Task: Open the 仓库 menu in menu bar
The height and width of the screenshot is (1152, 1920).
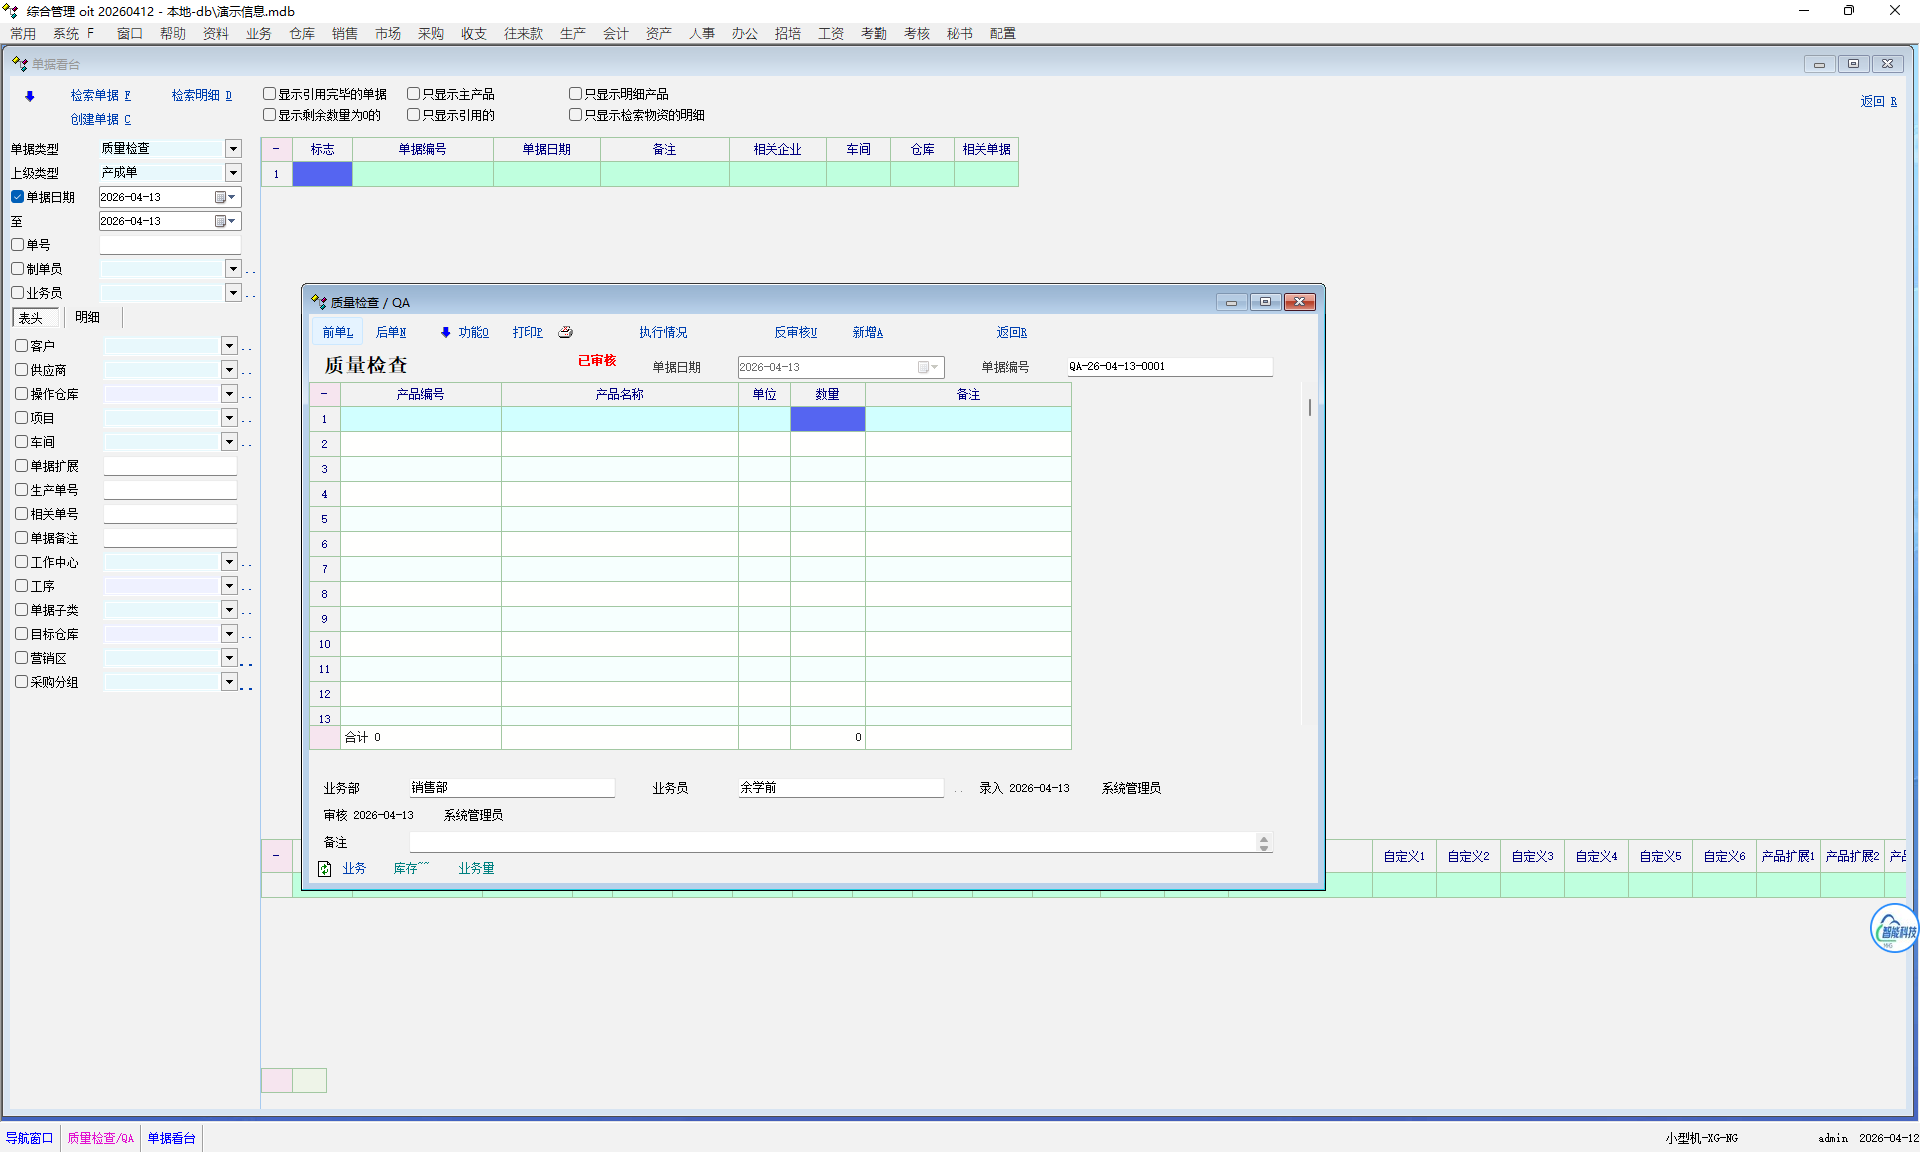Action: point(302,33)
